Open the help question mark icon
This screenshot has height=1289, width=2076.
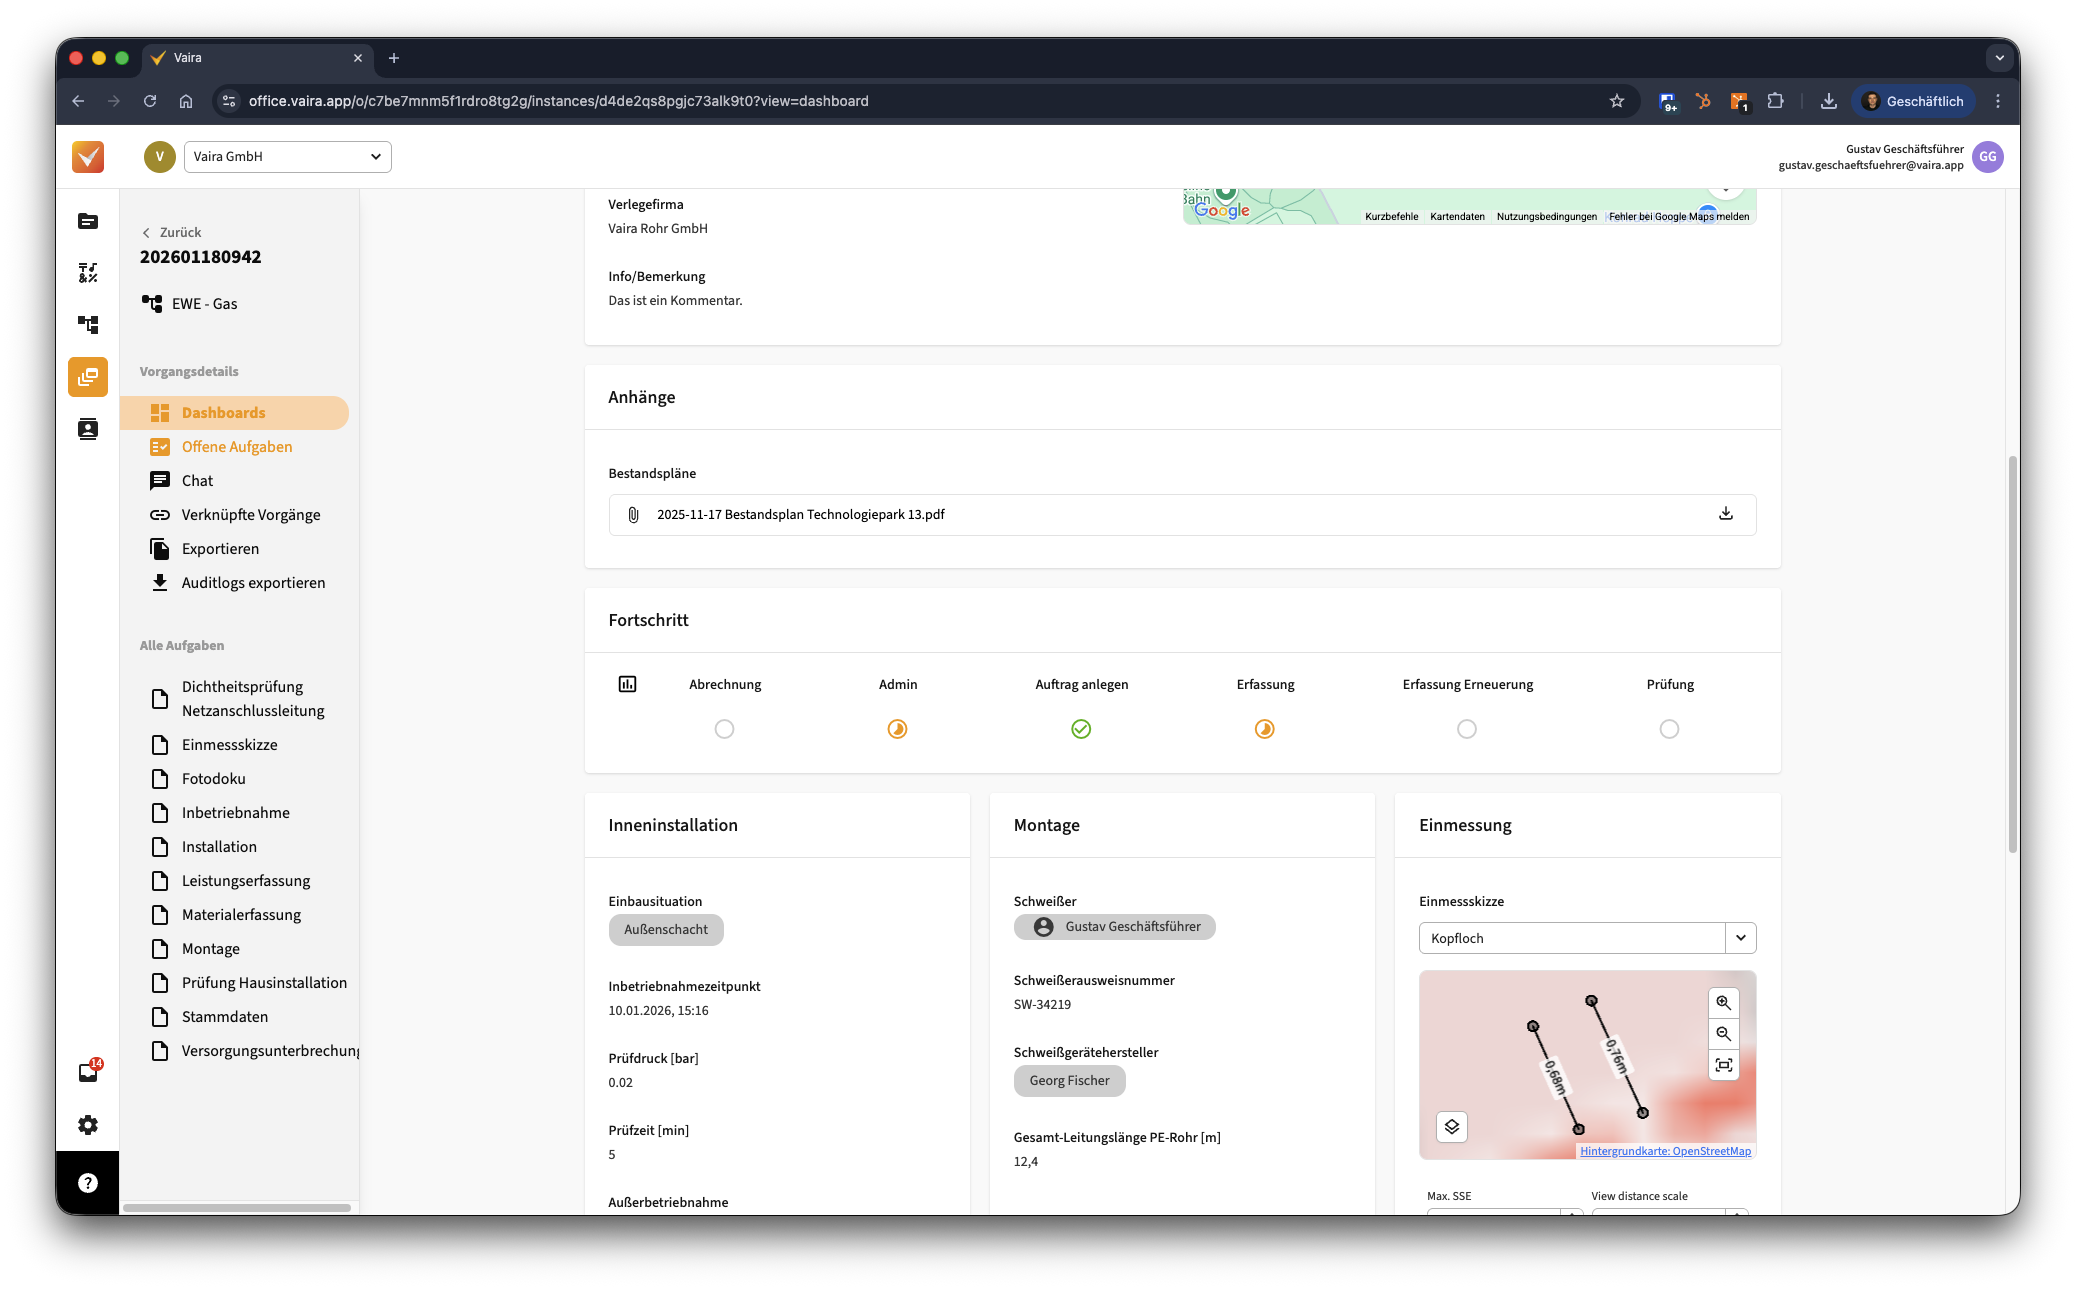coord(88,1183)
